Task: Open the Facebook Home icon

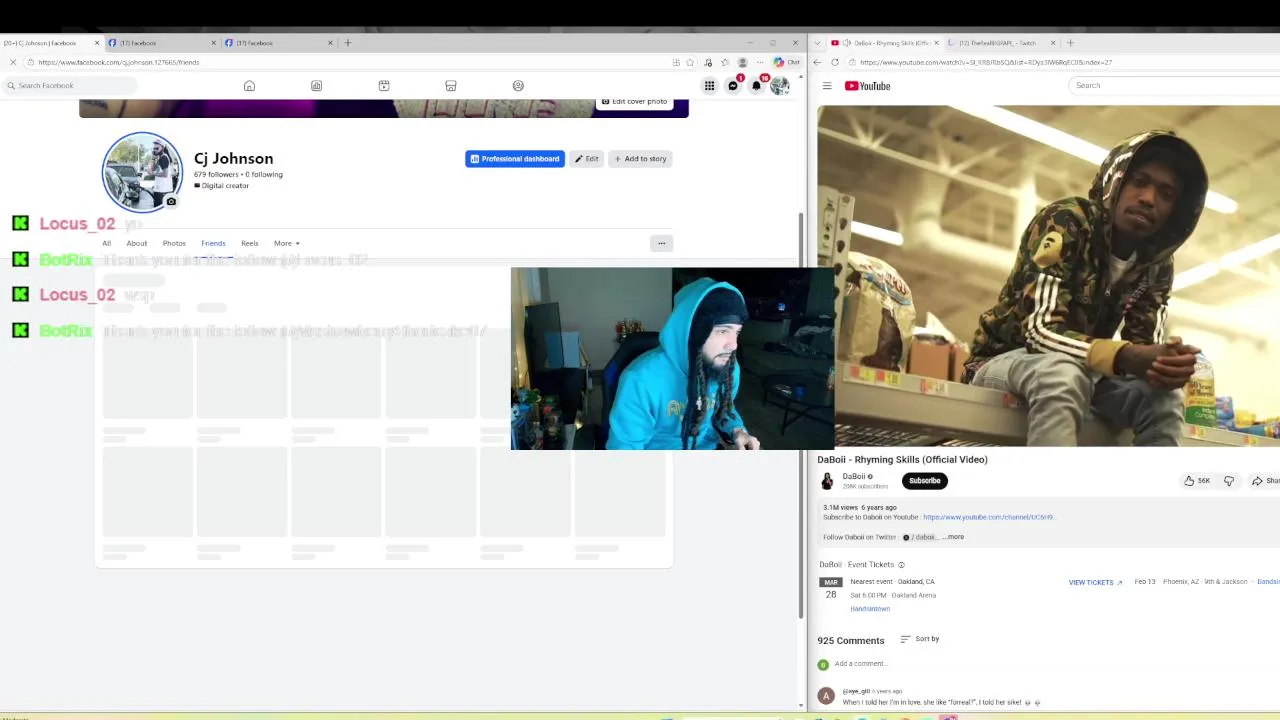Action: [249, 86]
